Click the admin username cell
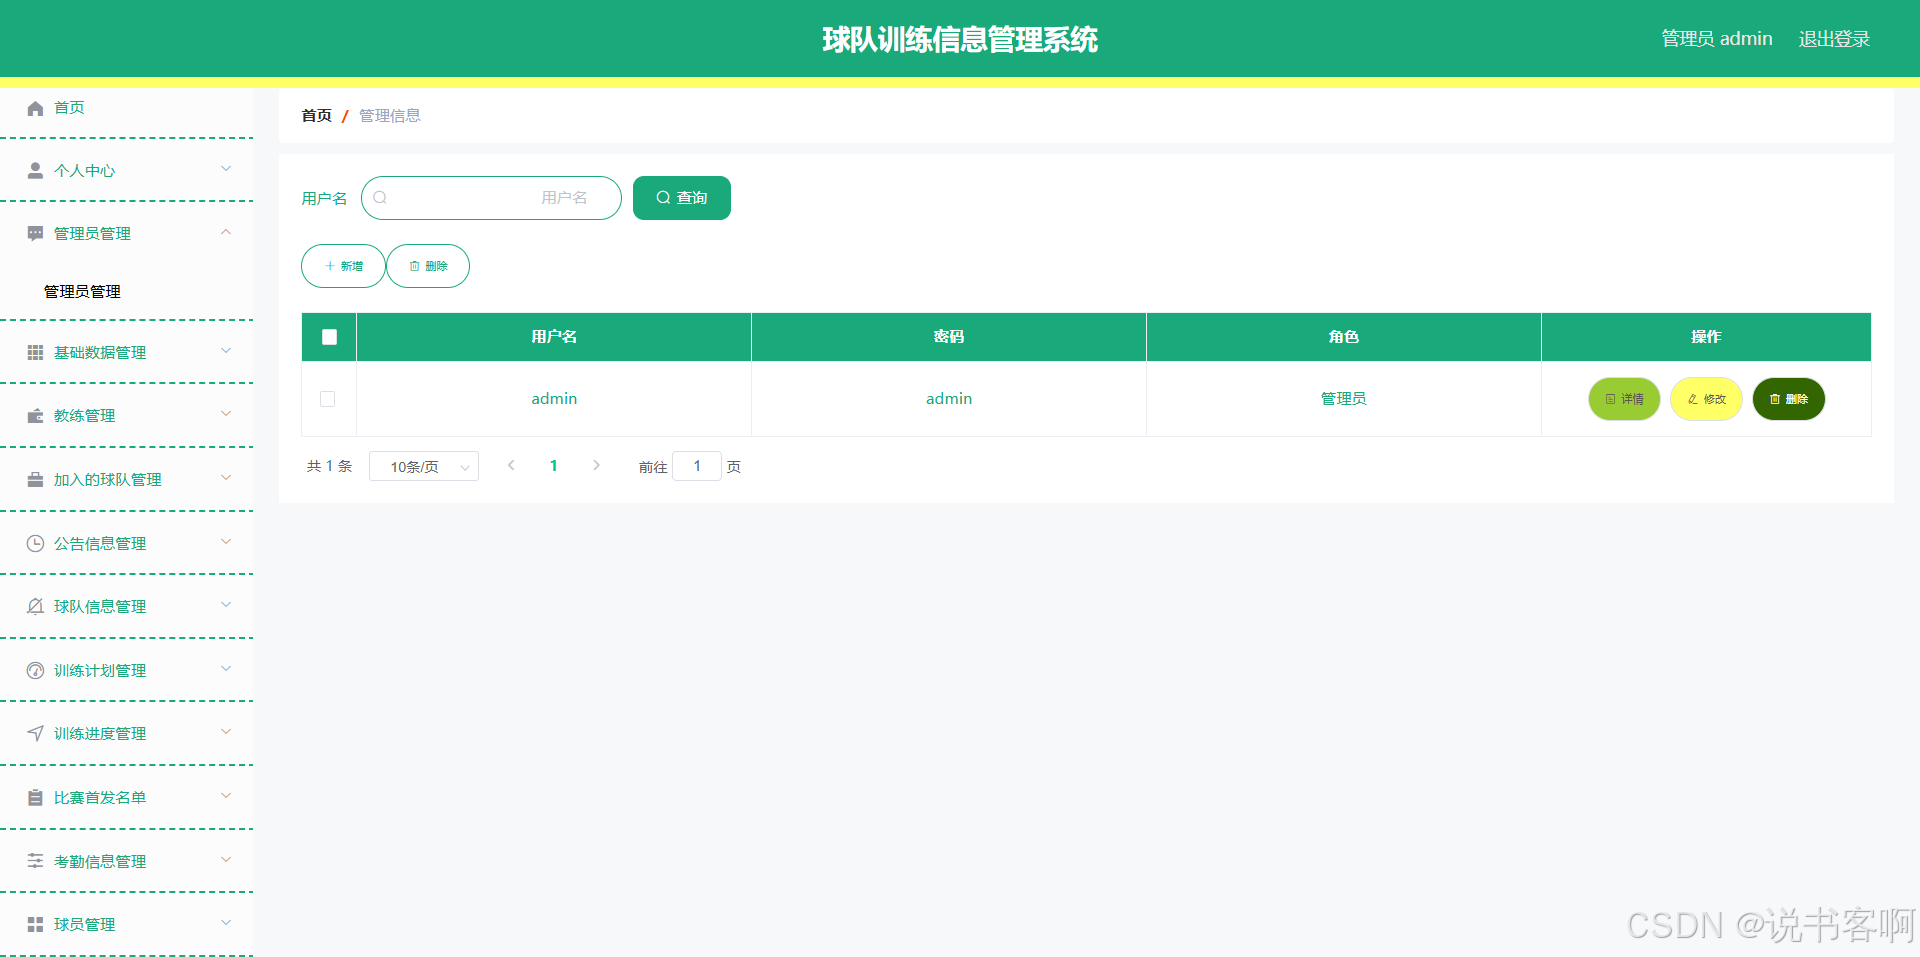This screenshot has width=1920, height=957. (x=554, y=399)
